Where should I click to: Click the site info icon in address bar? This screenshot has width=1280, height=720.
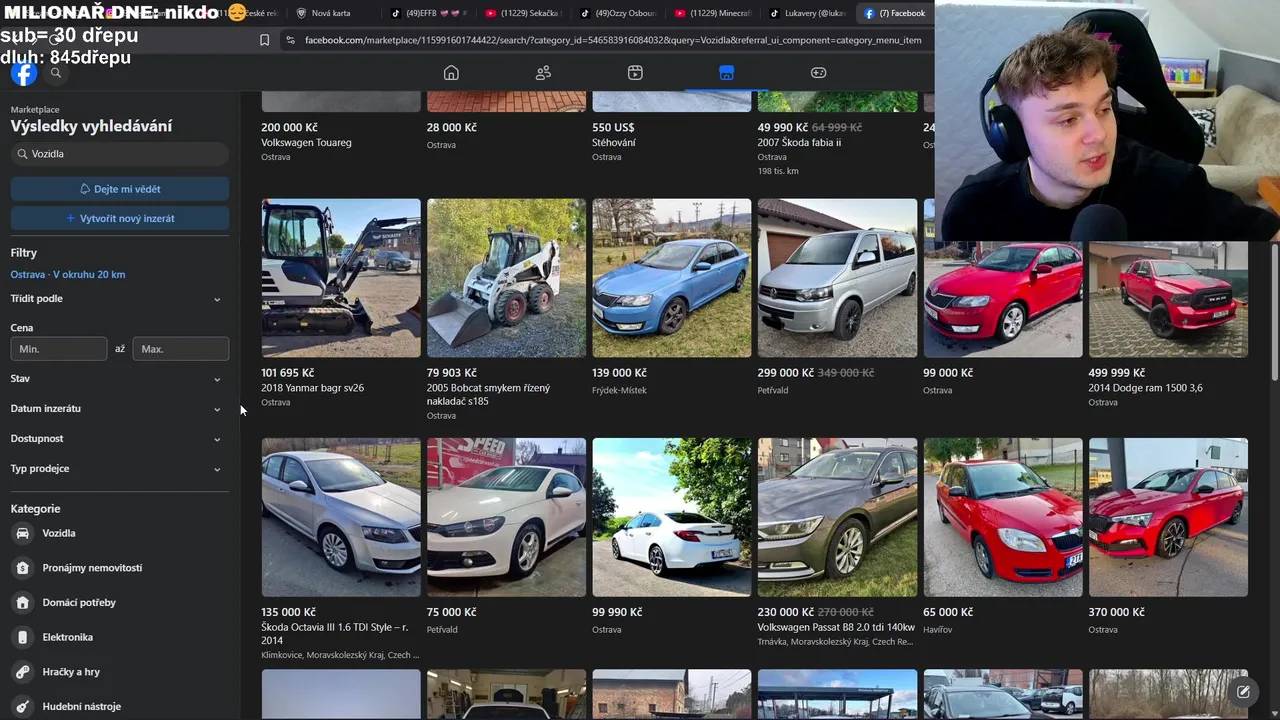pos(290,40)
